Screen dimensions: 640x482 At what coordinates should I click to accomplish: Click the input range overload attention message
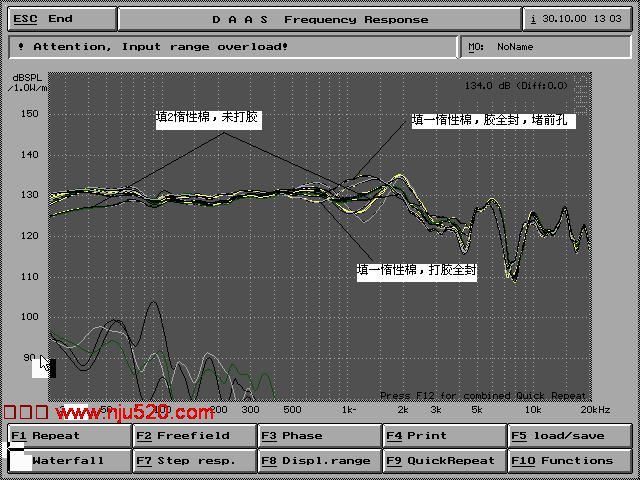232,46
